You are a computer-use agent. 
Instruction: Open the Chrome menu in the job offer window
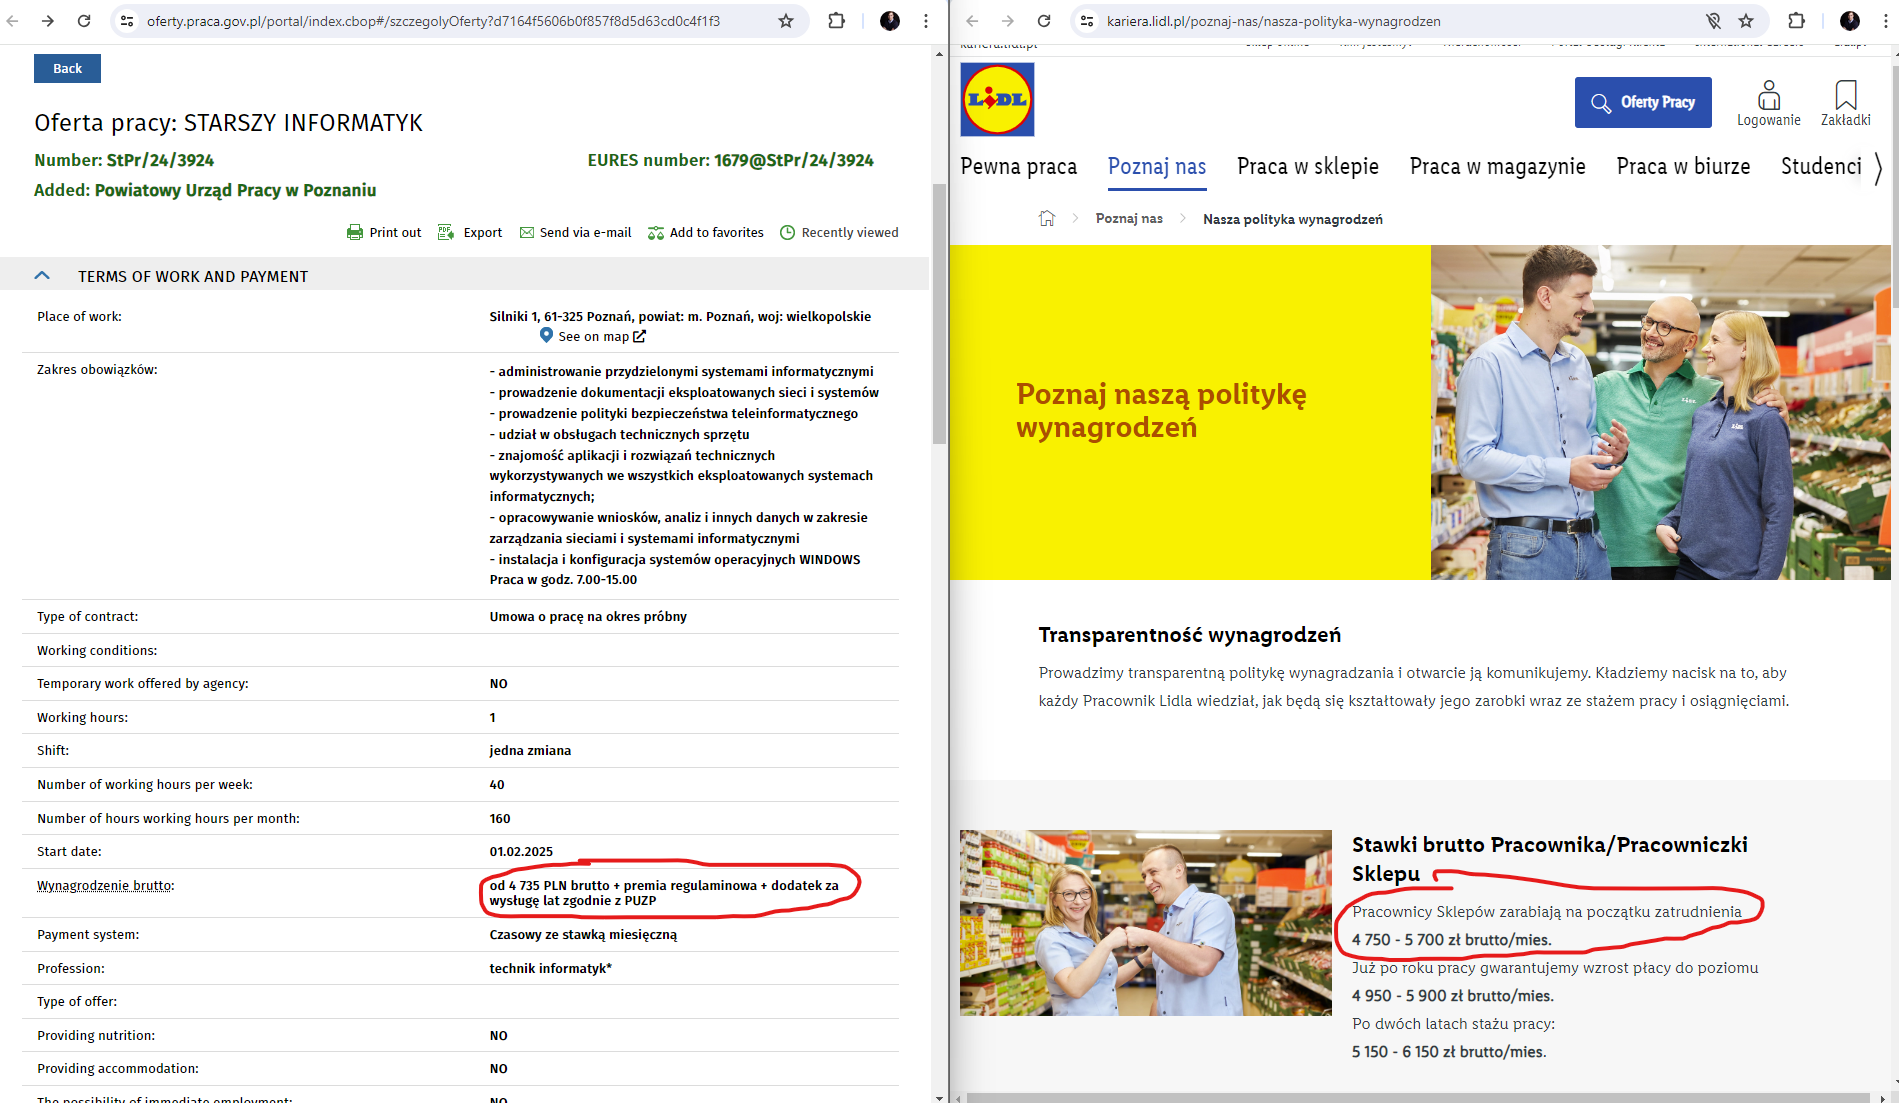[926, 21]
